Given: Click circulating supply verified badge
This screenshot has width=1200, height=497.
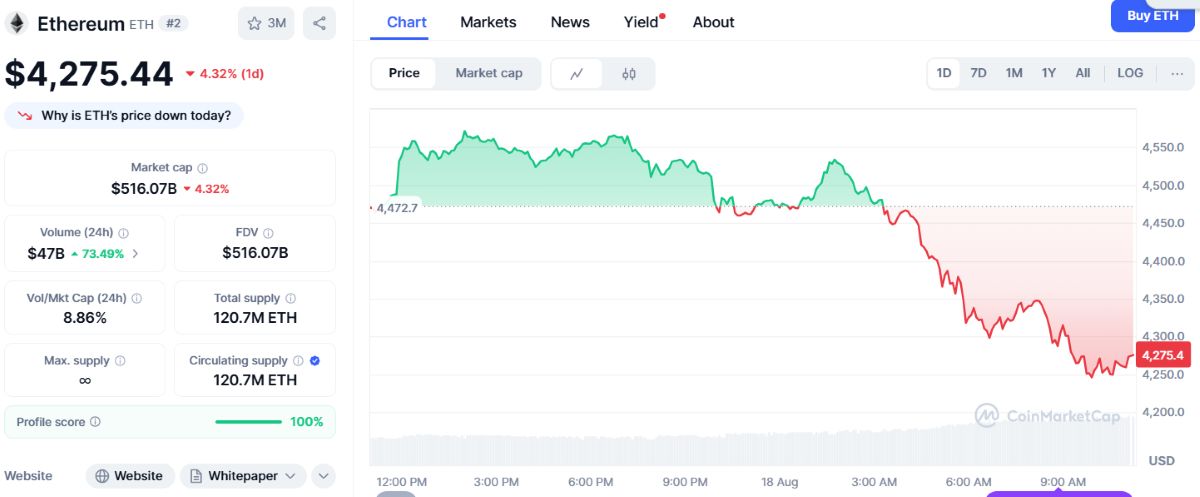Looking at the screenshot, I should click(x=315, y=360).
